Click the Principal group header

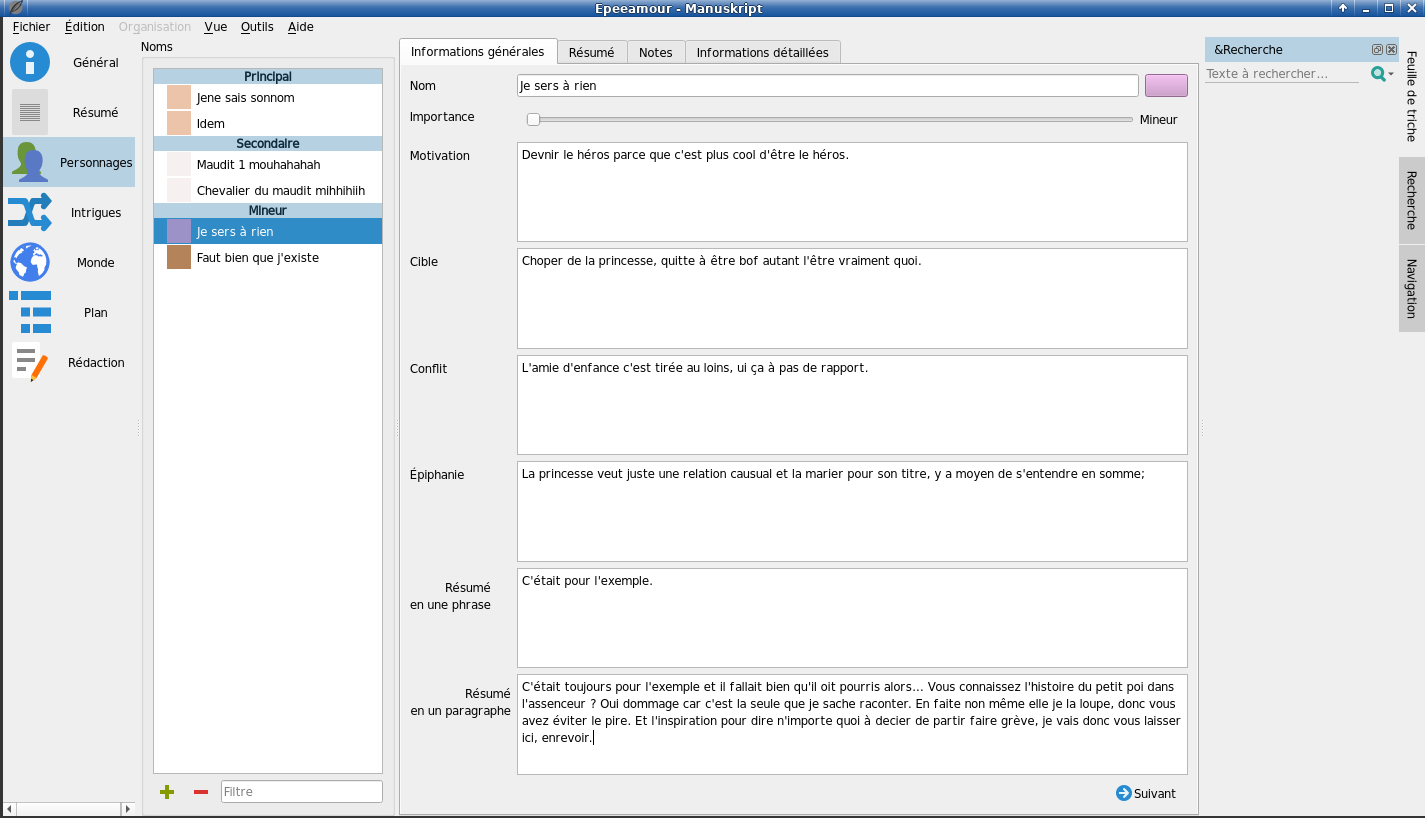pyautogui.click(x=268, y=76)
